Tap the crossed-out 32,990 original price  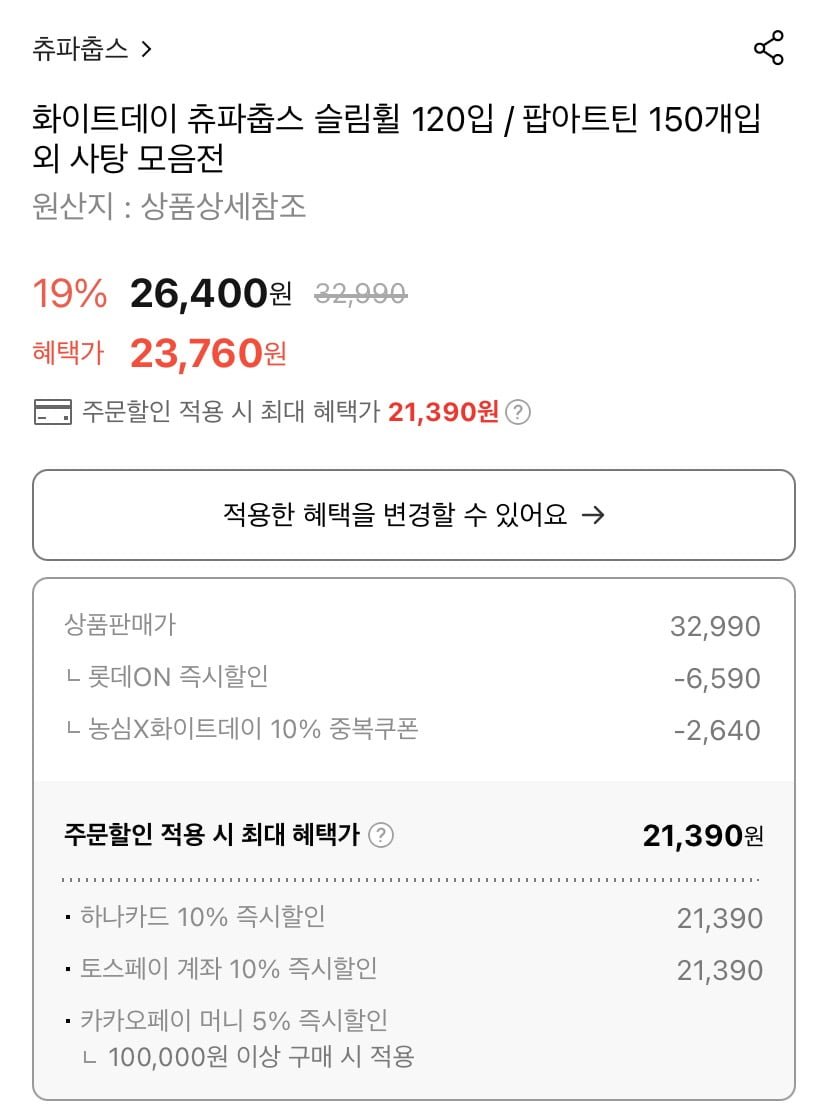pos(360,294)
